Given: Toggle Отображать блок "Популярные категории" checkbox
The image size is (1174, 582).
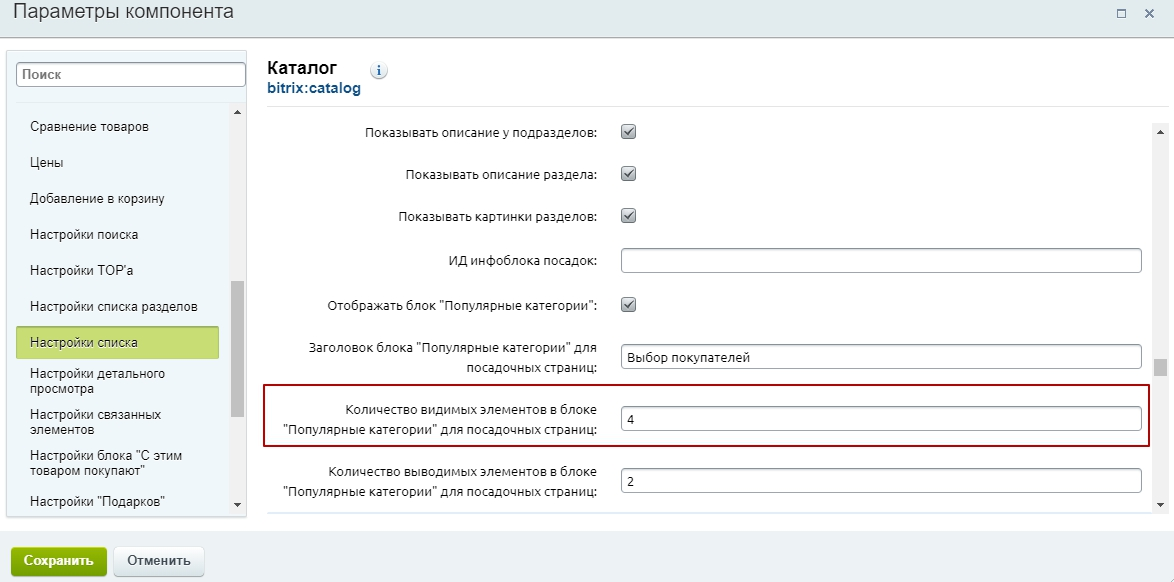Looking at the screenshot, I should (x=629, y=305).
